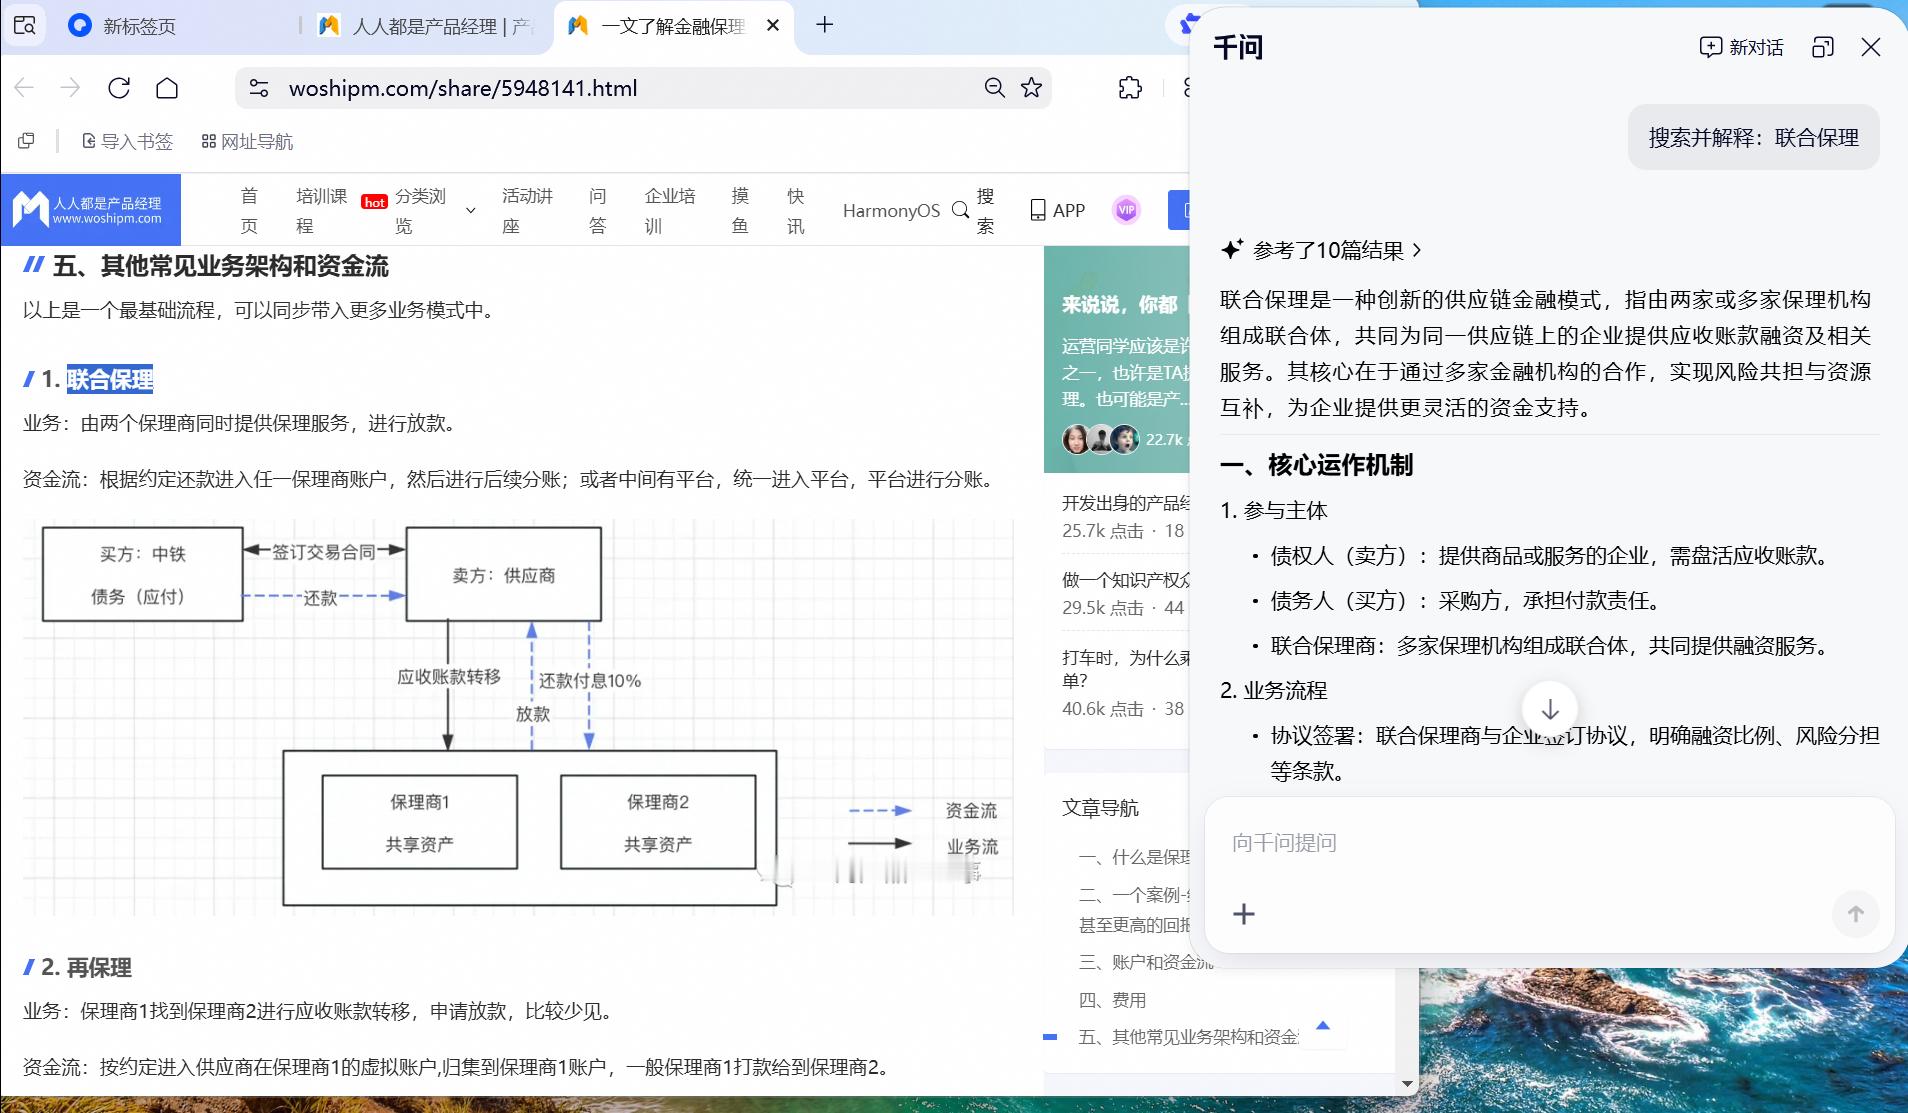Click the site 搜索 magnifier icon
Image resolution: width=1908 pixels, height=1113 pixels.
[x=961, y=210]
